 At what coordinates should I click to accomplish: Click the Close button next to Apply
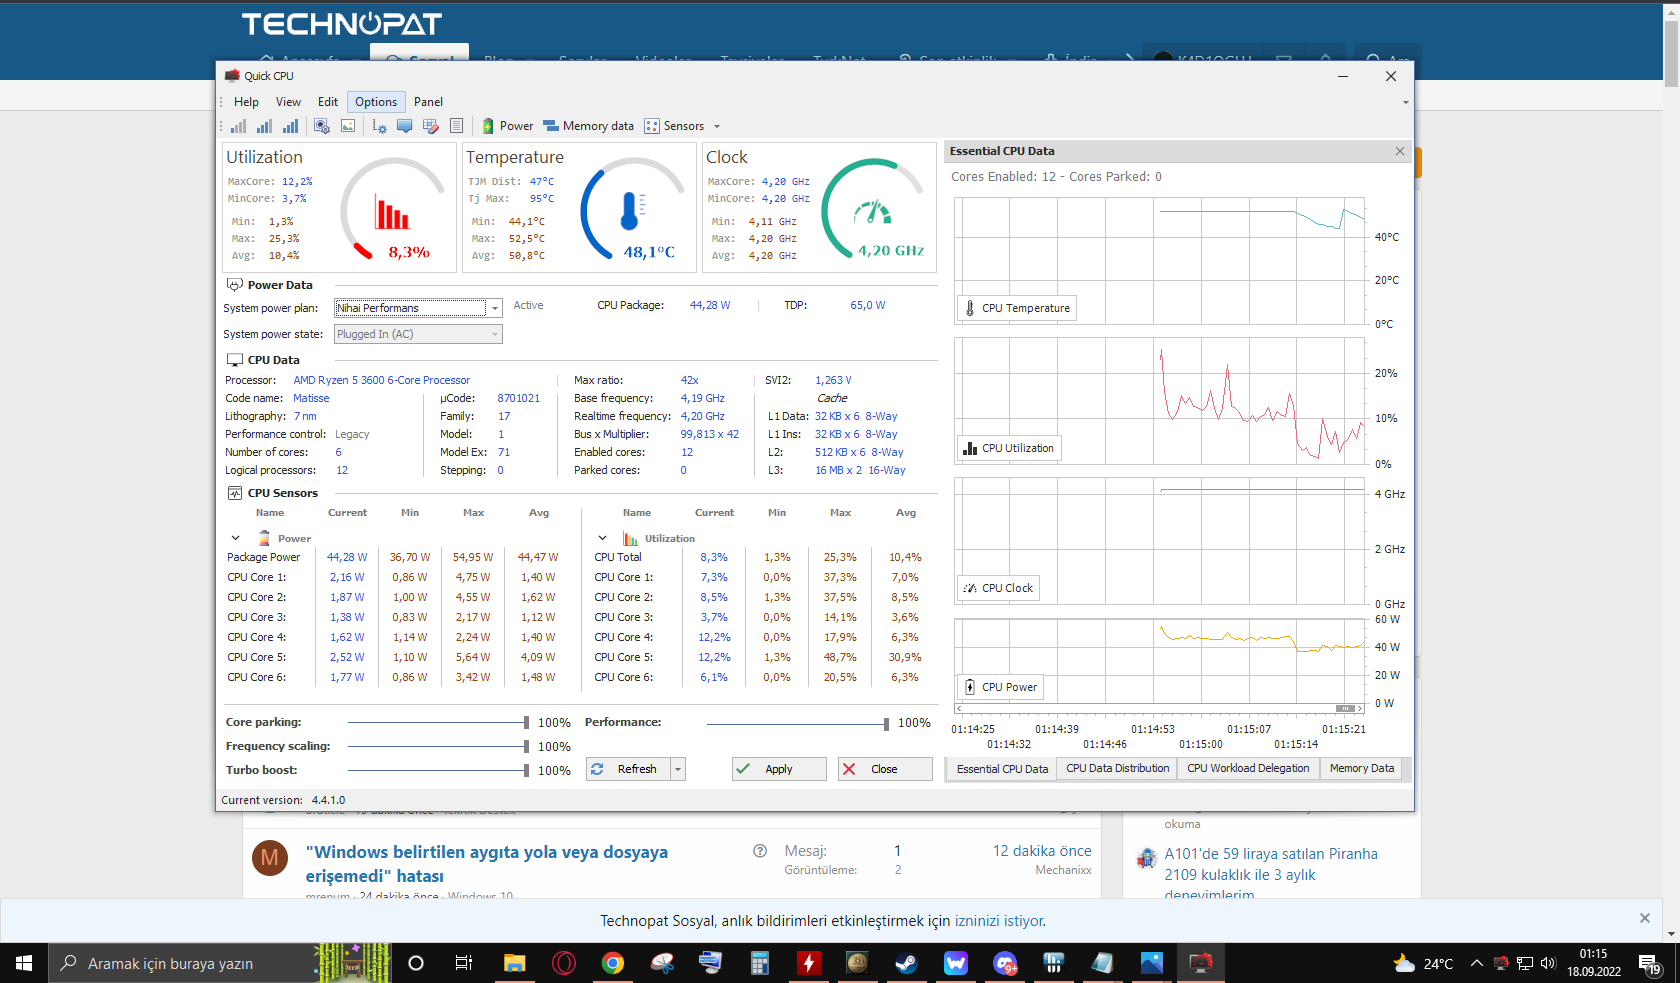[885, 769]
